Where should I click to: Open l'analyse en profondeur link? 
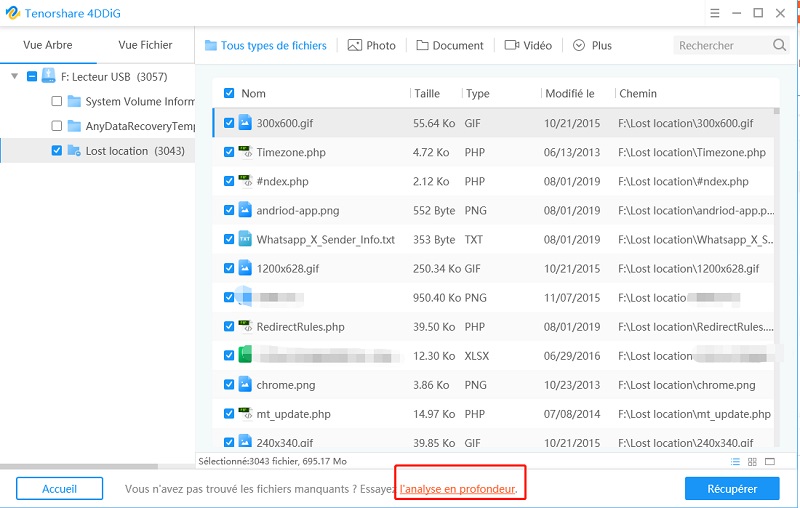pyautogui.click(x=458, y=489)
